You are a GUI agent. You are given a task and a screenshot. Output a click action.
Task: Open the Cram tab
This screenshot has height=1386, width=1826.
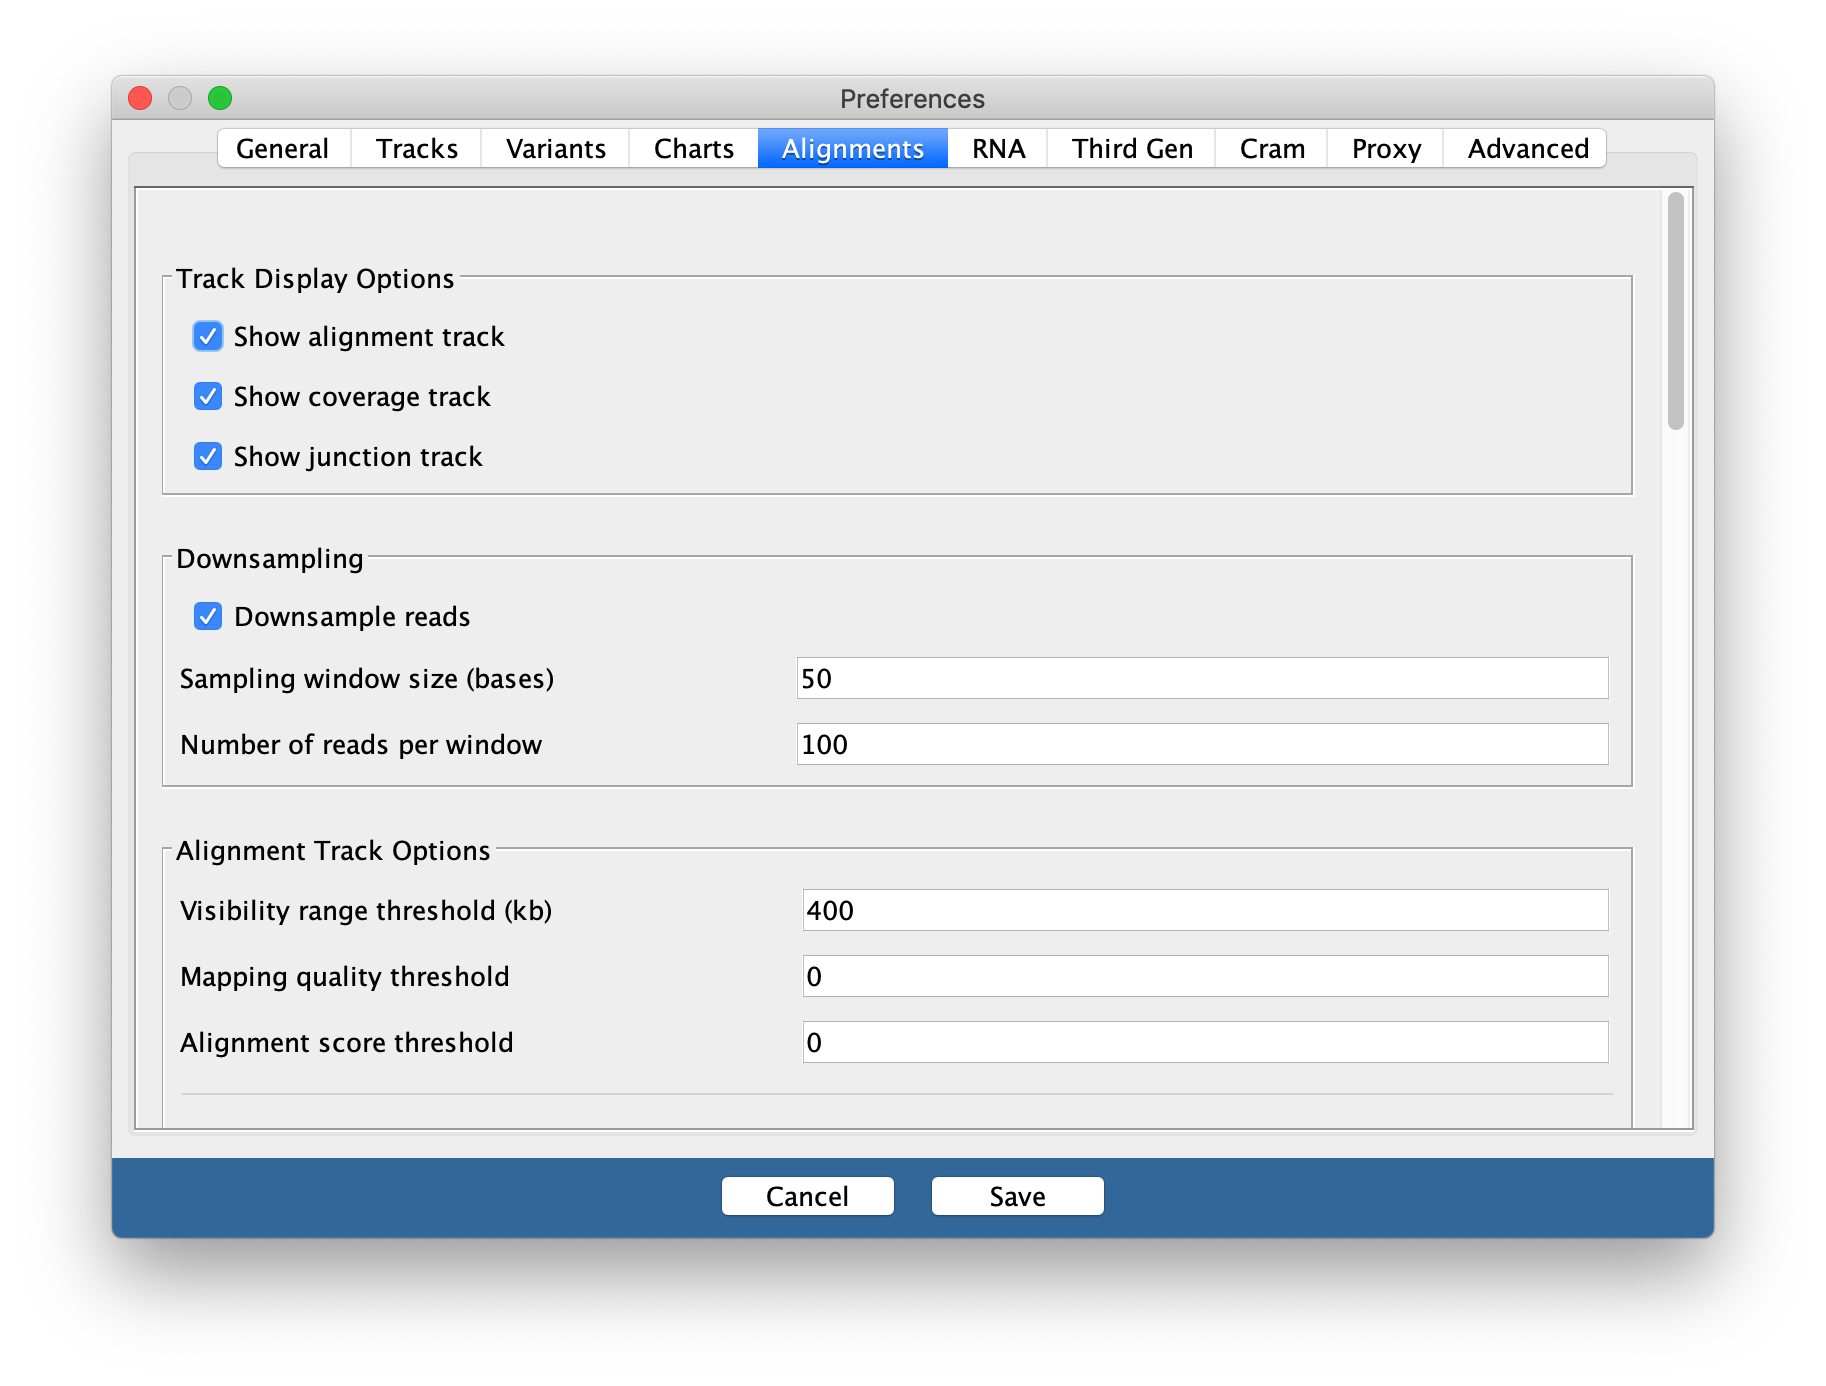click(1271, 149)
